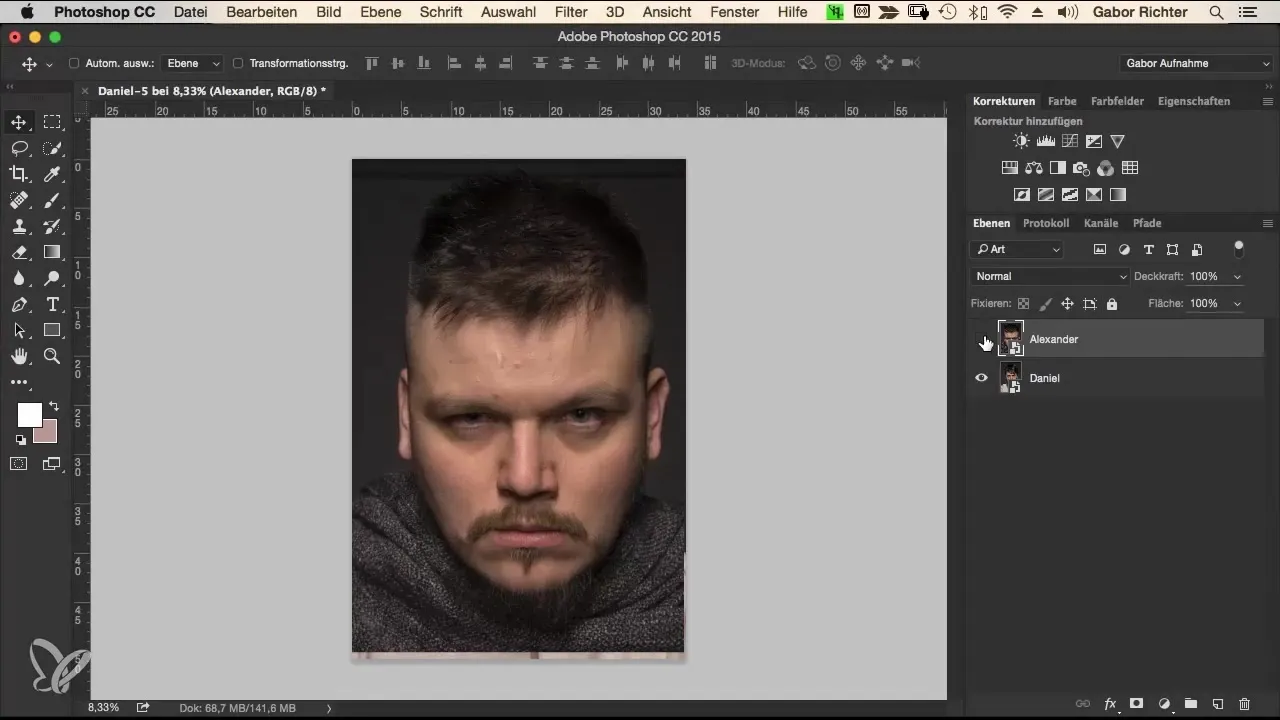Select the Eraser tool
The width and height of the screenshot is (1280, 720).
(19, 252)
